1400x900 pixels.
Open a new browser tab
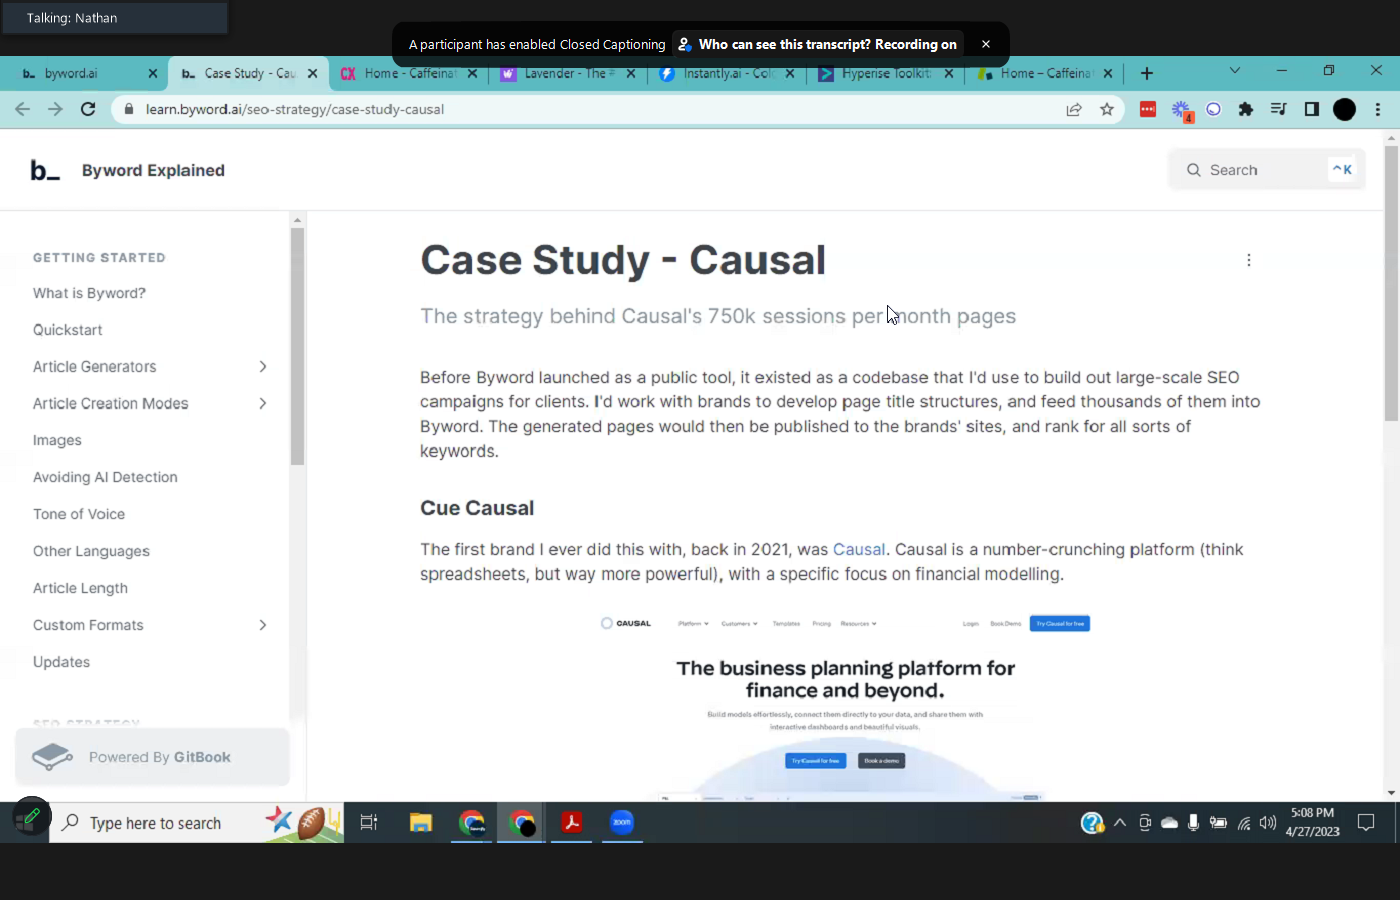[x=1147, y=73]
